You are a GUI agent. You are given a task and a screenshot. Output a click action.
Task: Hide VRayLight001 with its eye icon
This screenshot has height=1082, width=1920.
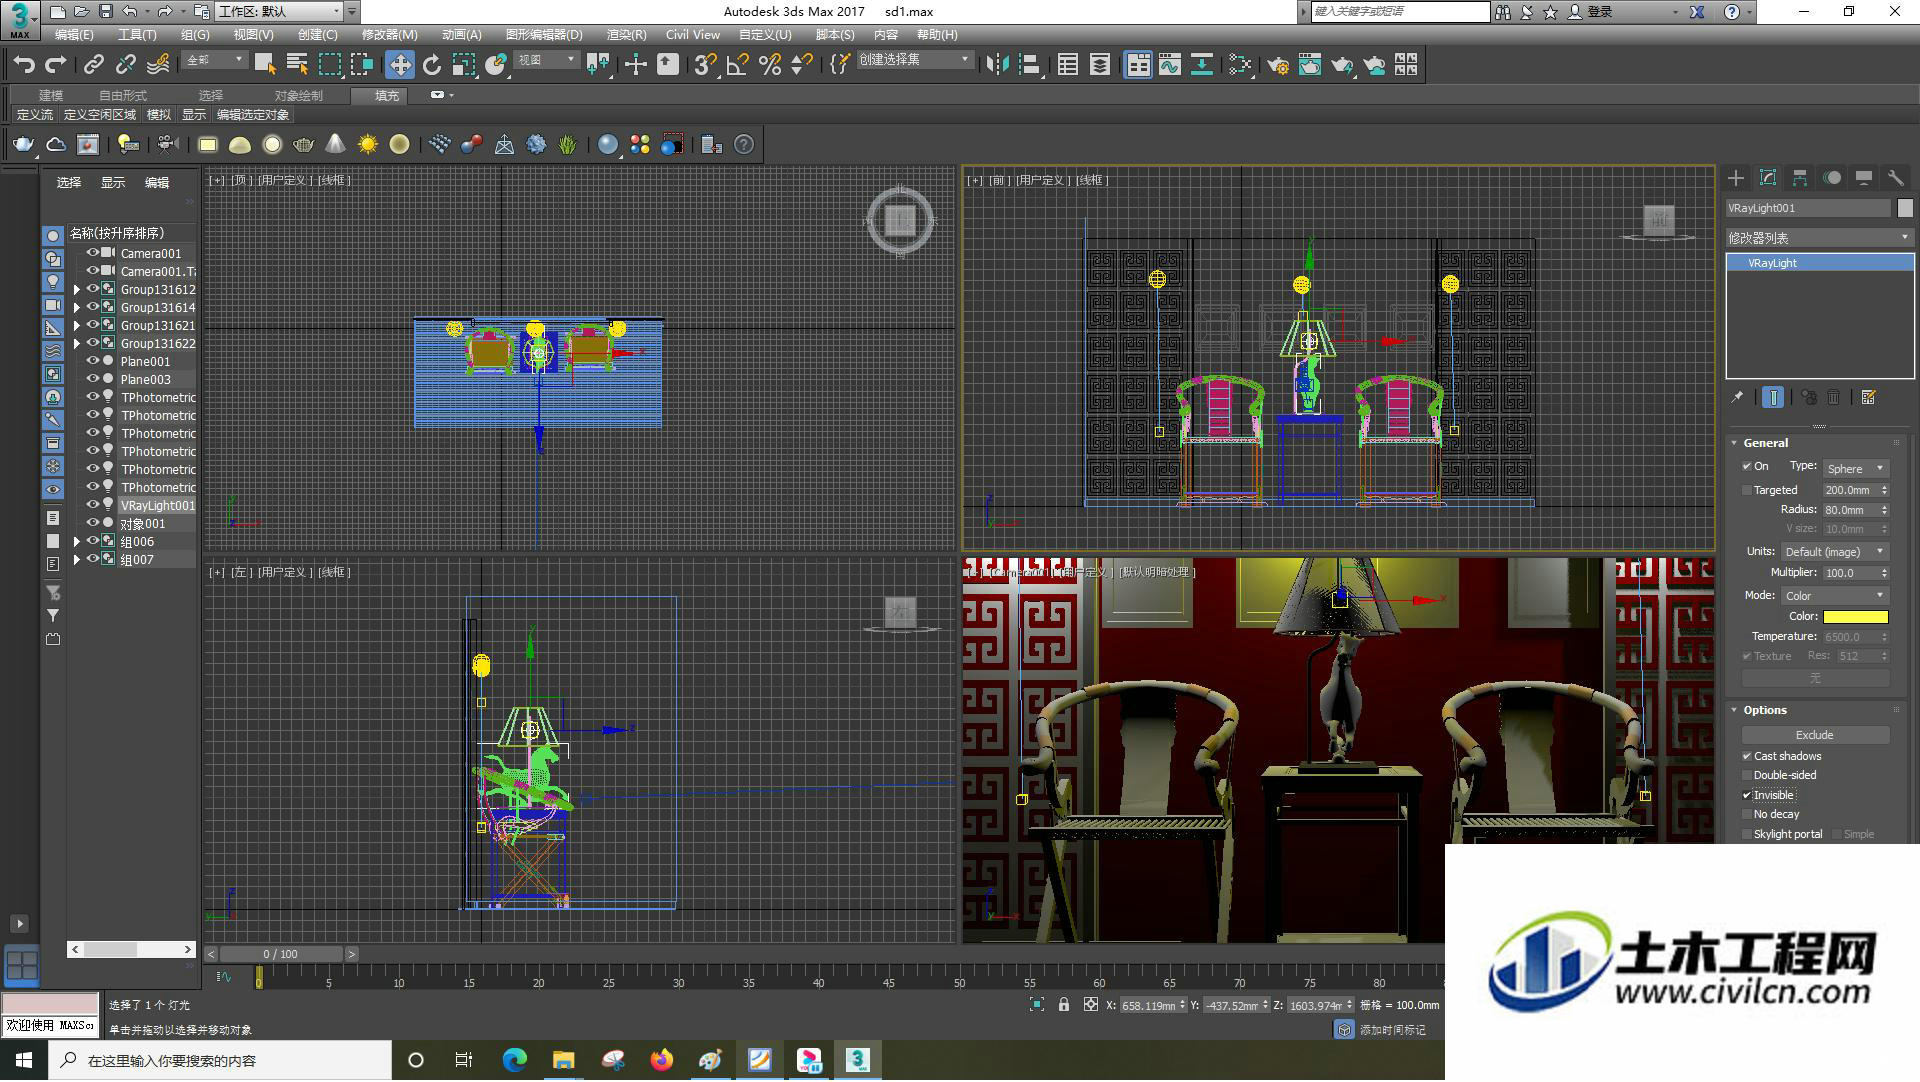pyautogui.click(x=93, y=505)
